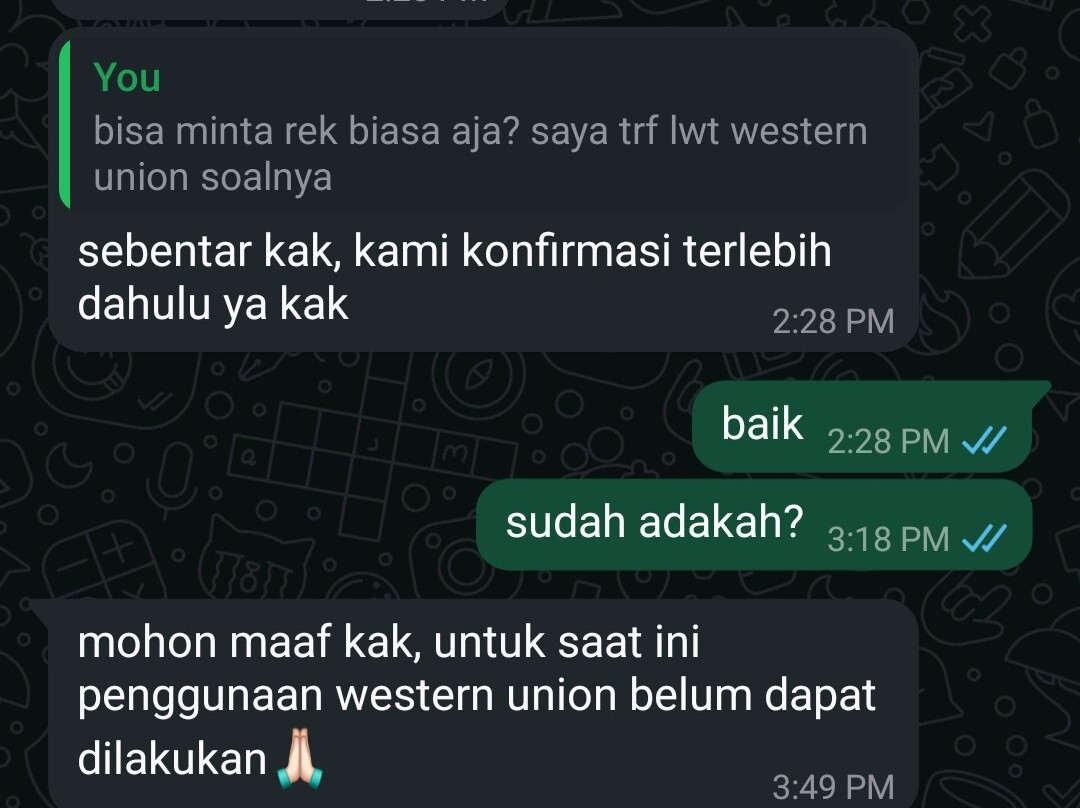Tap the cut-off message bubble at the top
Screen dimensions: 1080x808
click(x=279, y=8)
